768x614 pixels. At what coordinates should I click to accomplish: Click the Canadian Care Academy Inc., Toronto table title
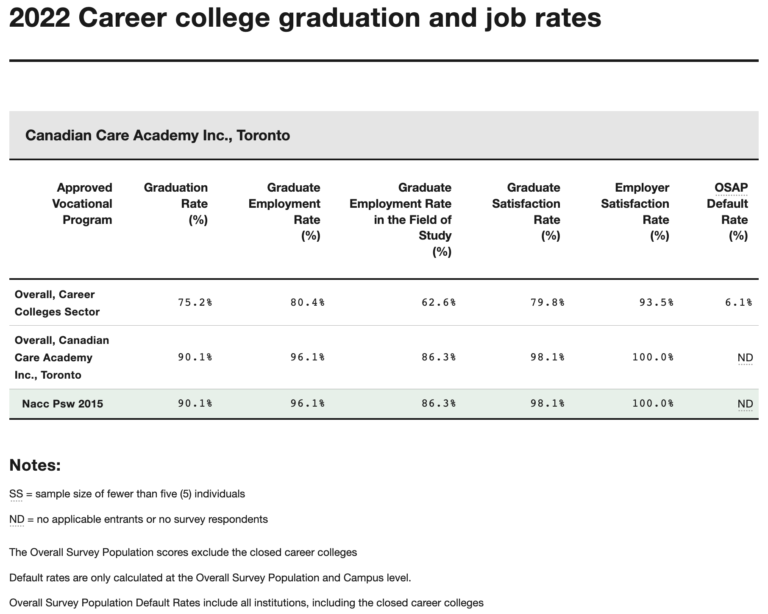(158, 135)
